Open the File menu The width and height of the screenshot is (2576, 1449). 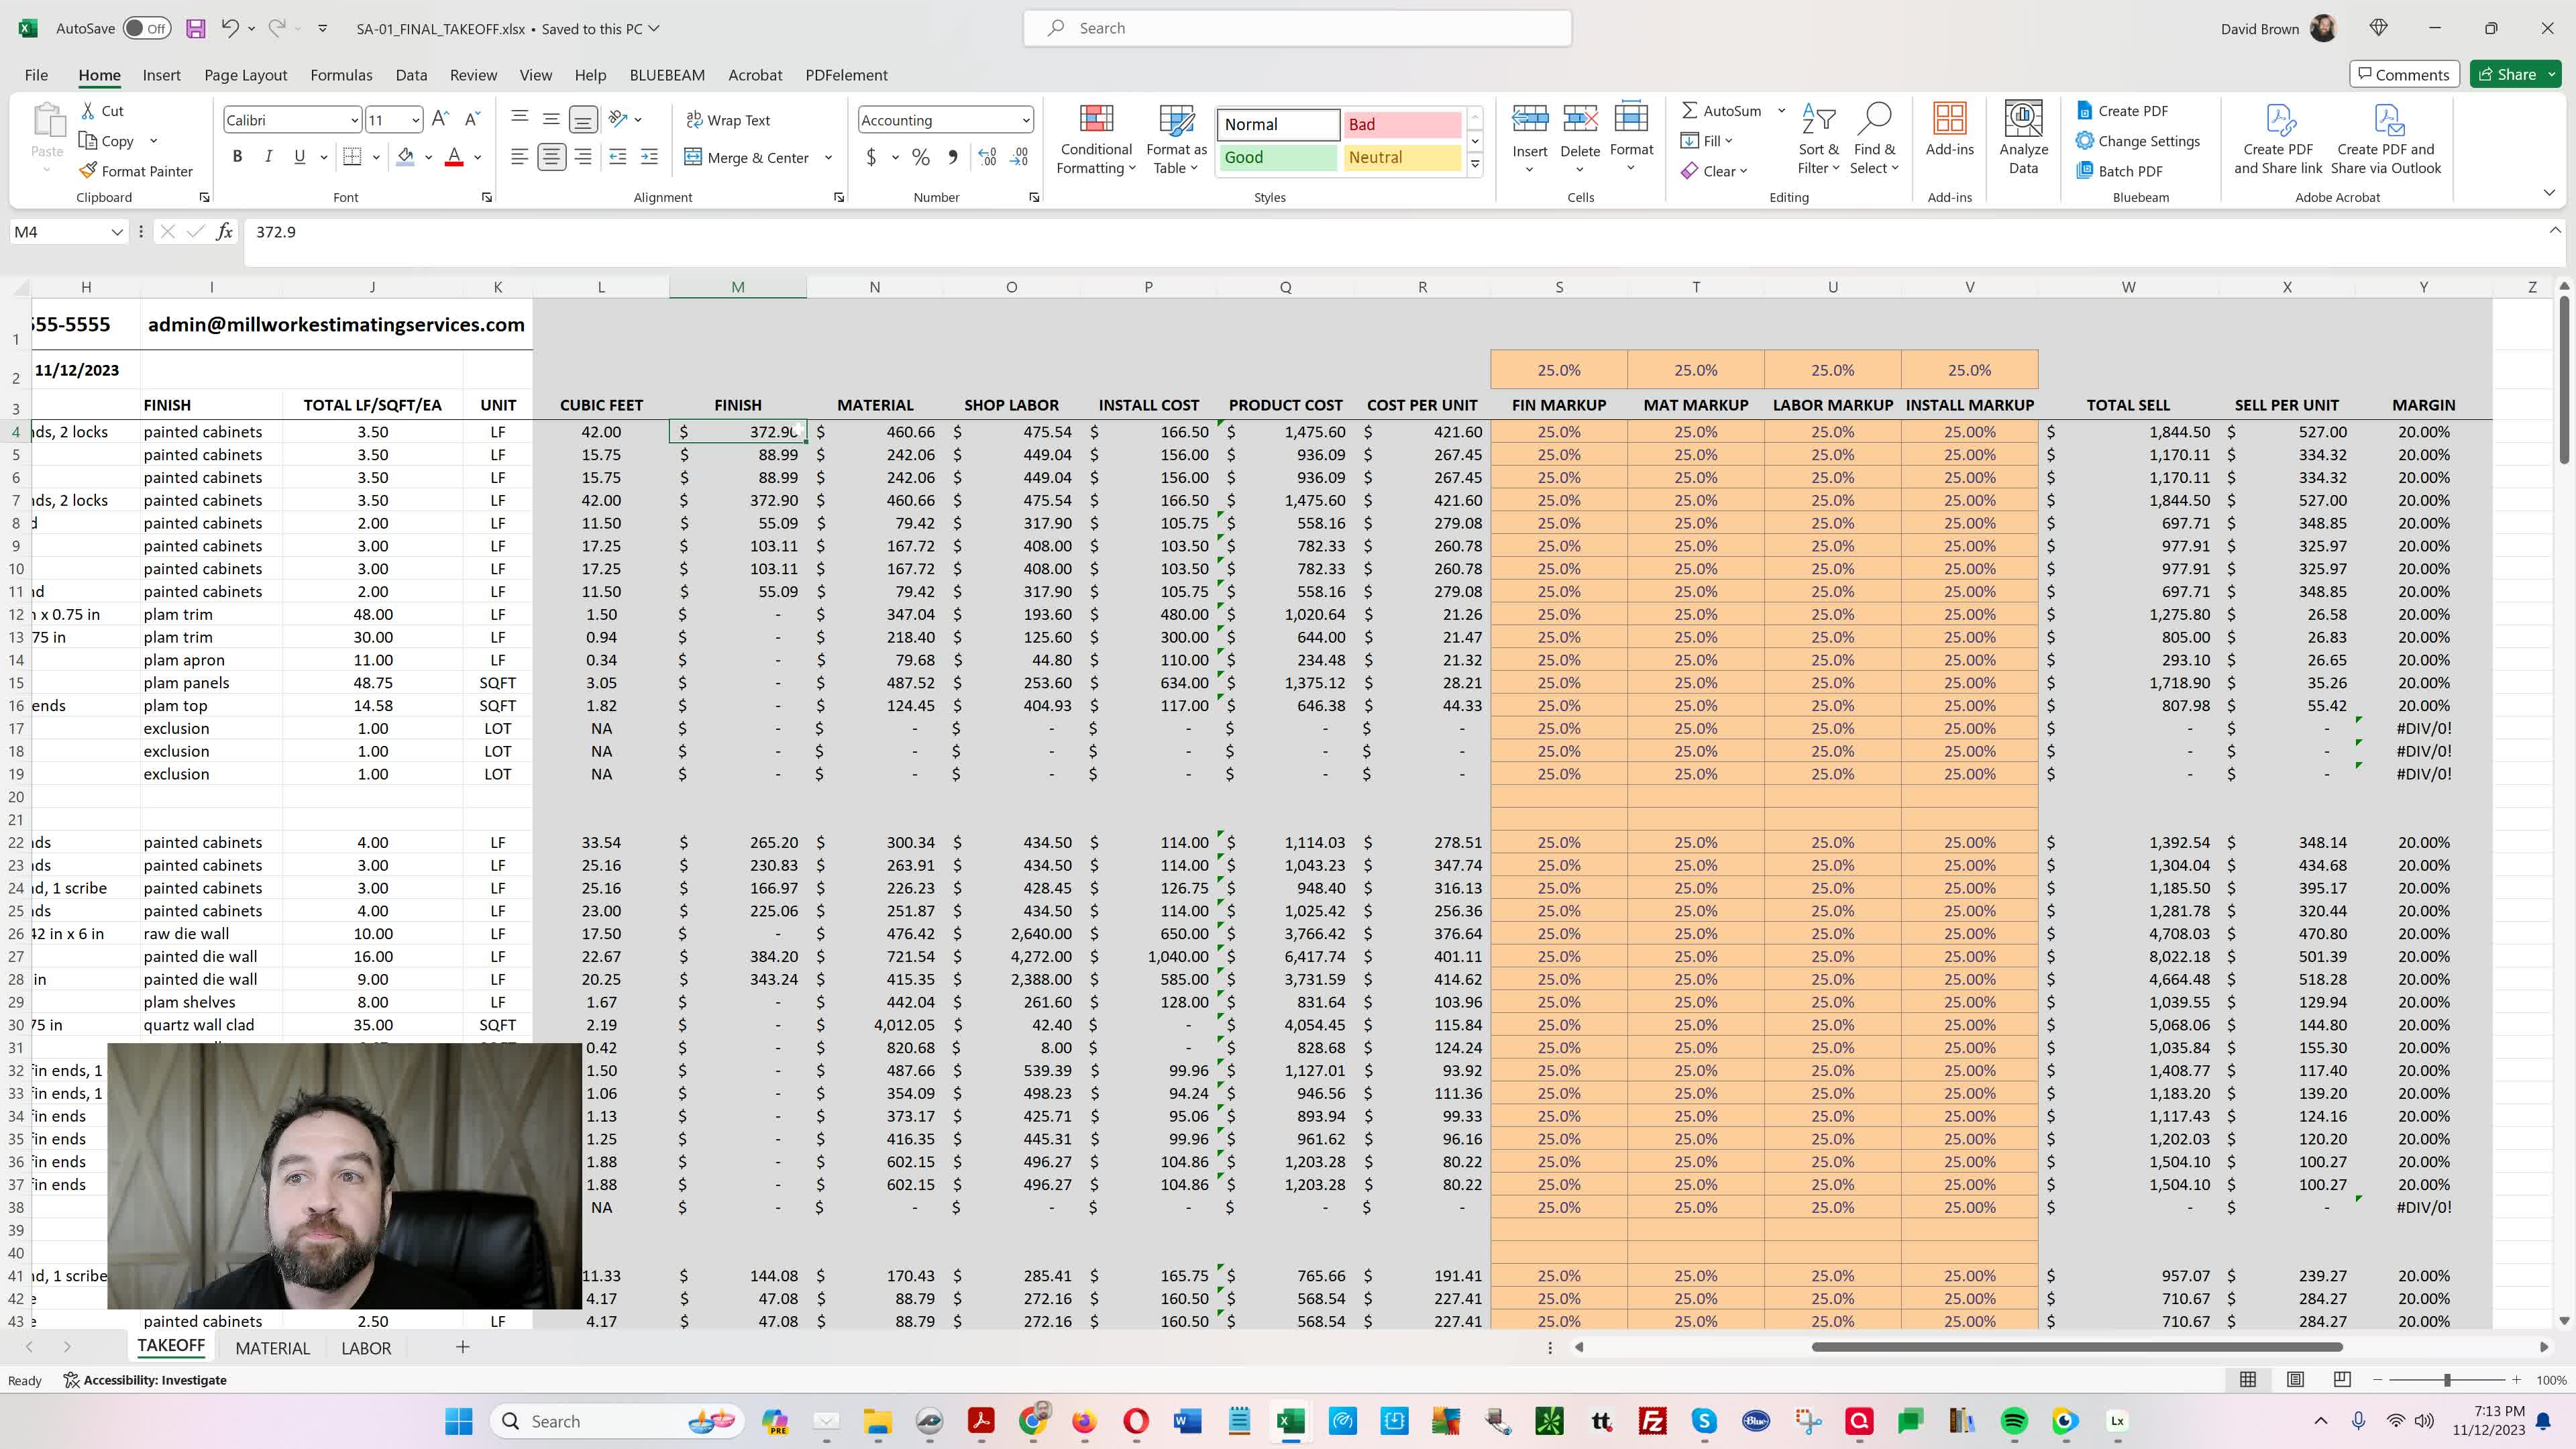click(36, 75)
